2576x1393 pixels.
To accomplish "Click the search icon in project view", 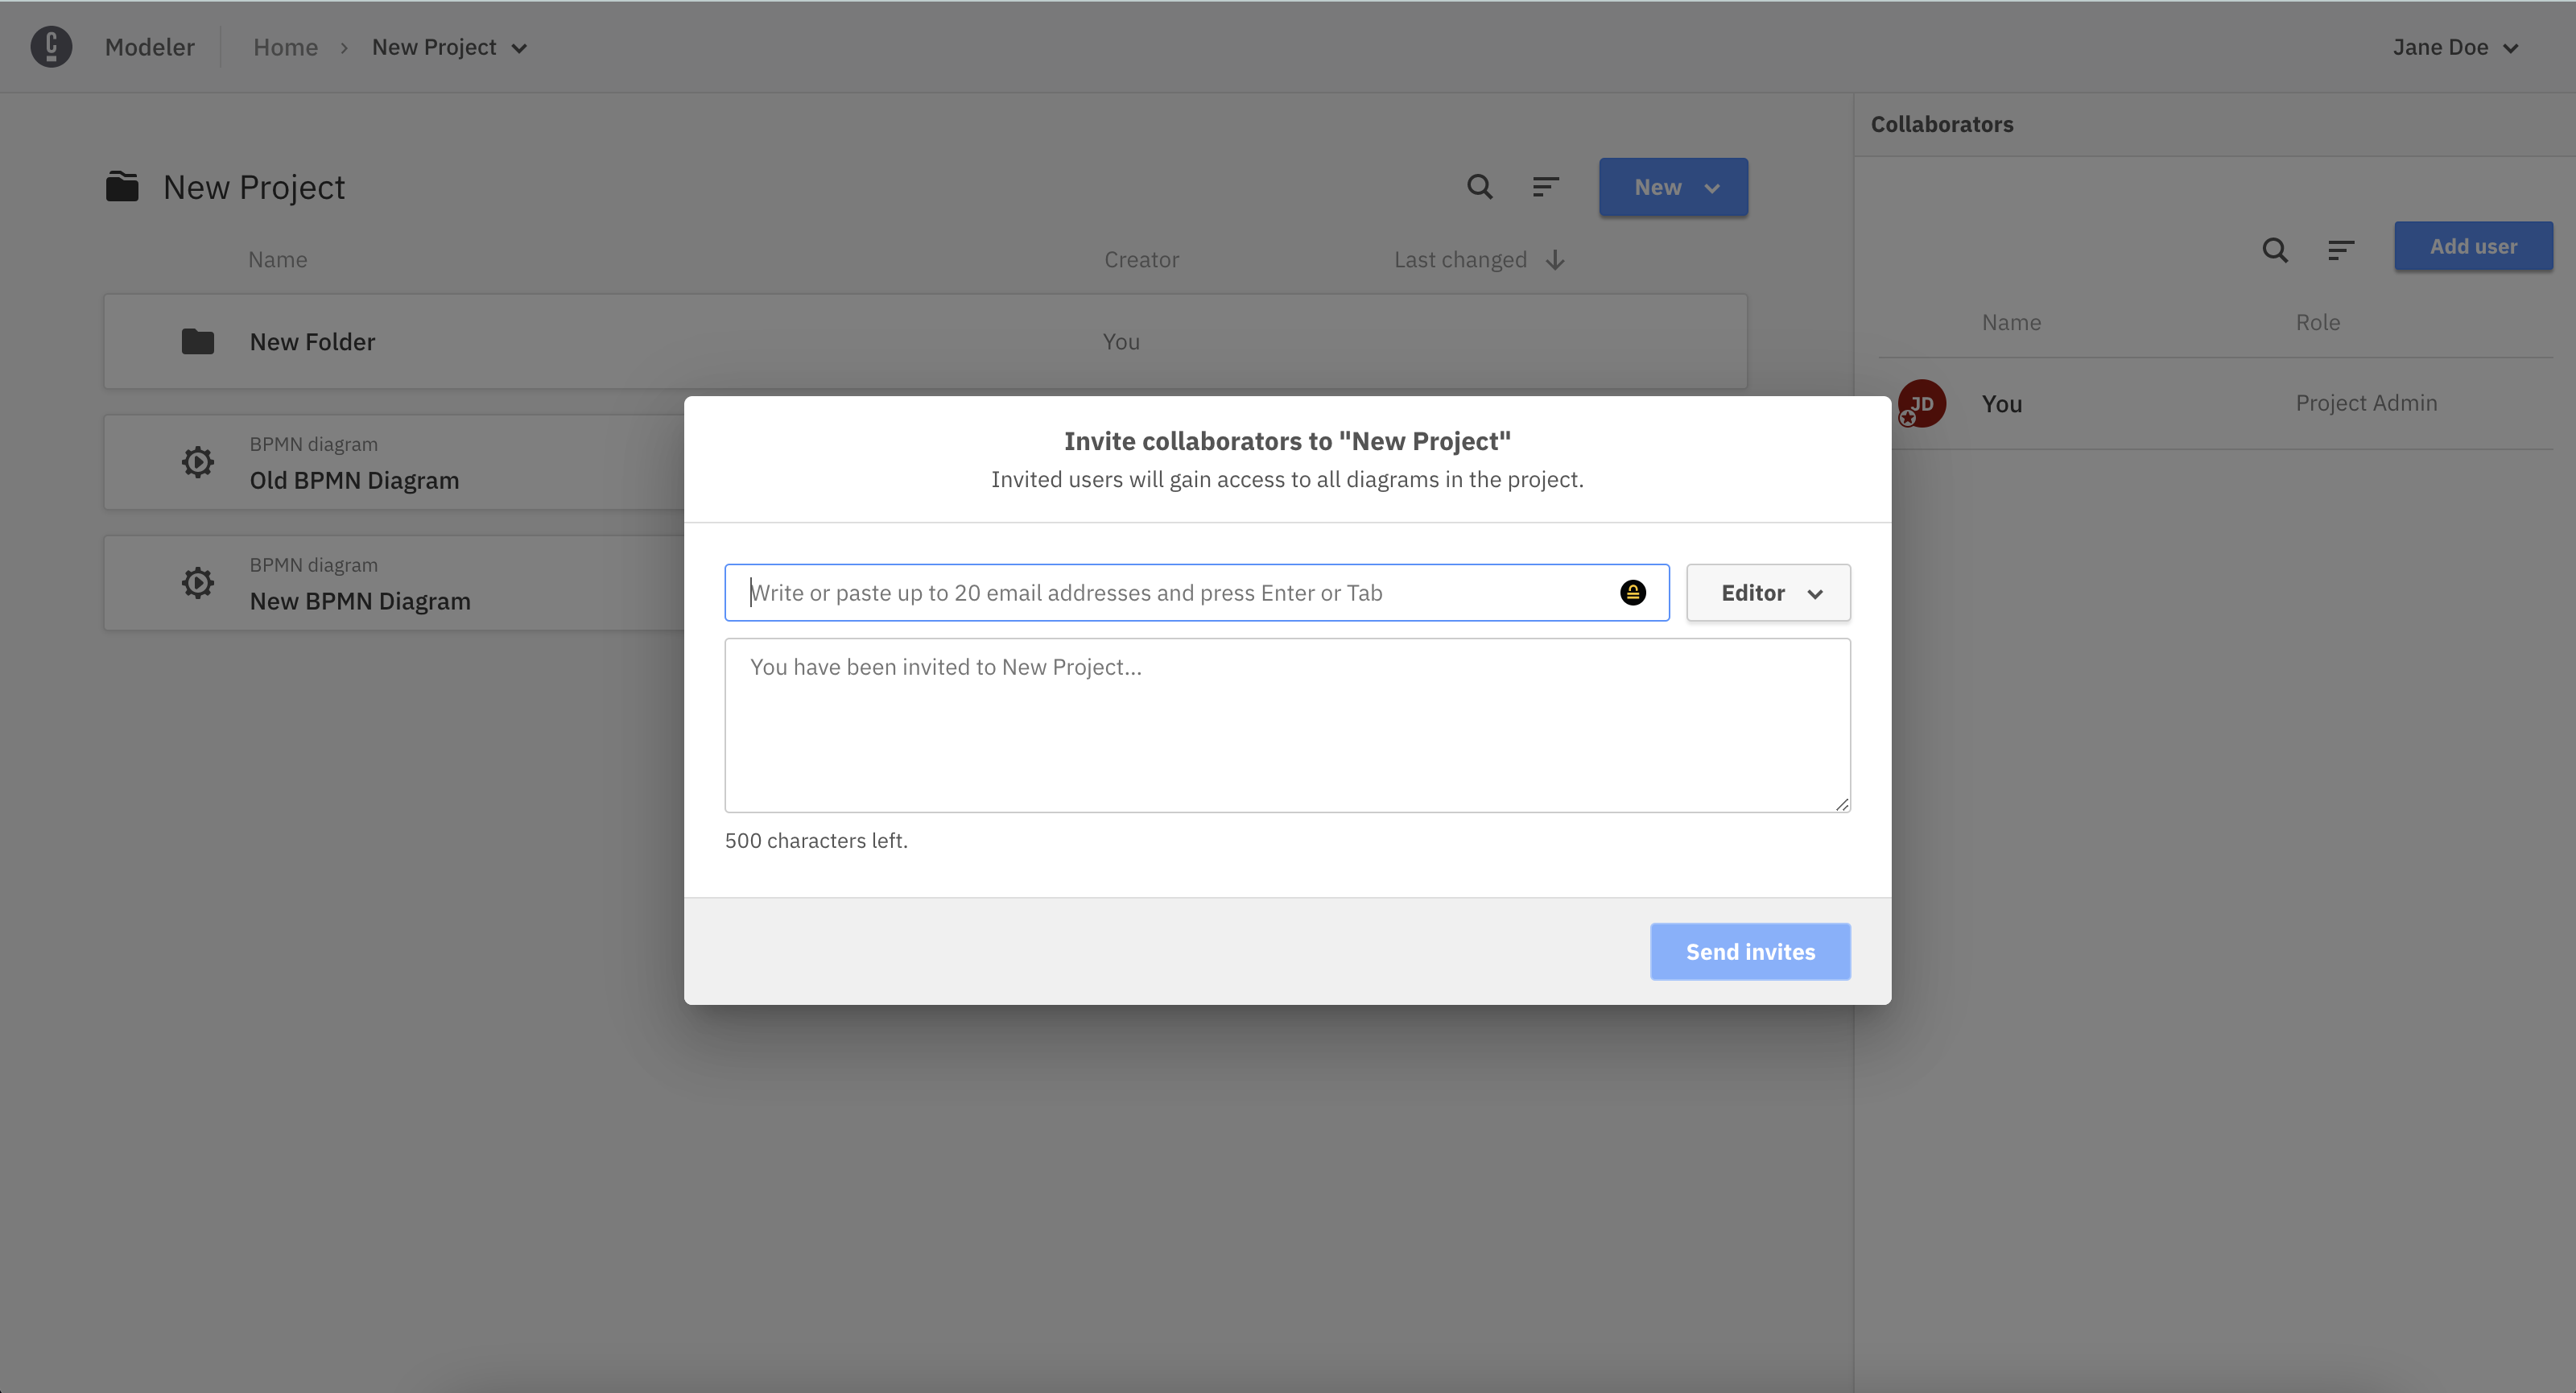I will click(1478, 187).
